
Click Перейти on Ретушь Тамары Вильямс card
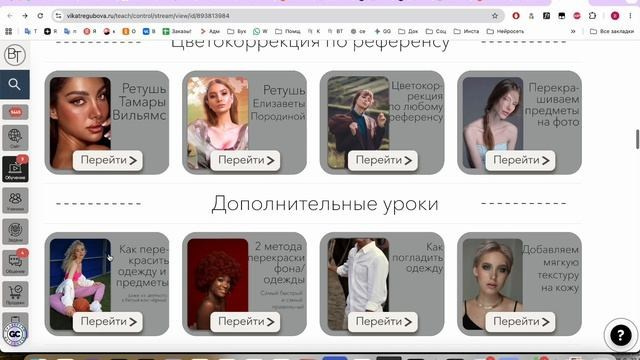click(x=108, y=160)
